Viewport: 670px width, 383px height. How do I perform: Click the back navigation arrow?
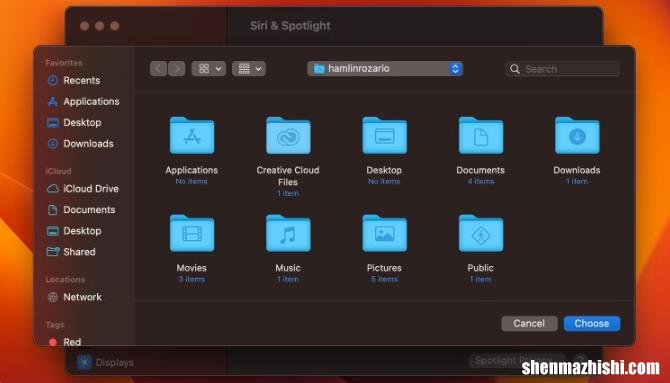pos(158,68)
